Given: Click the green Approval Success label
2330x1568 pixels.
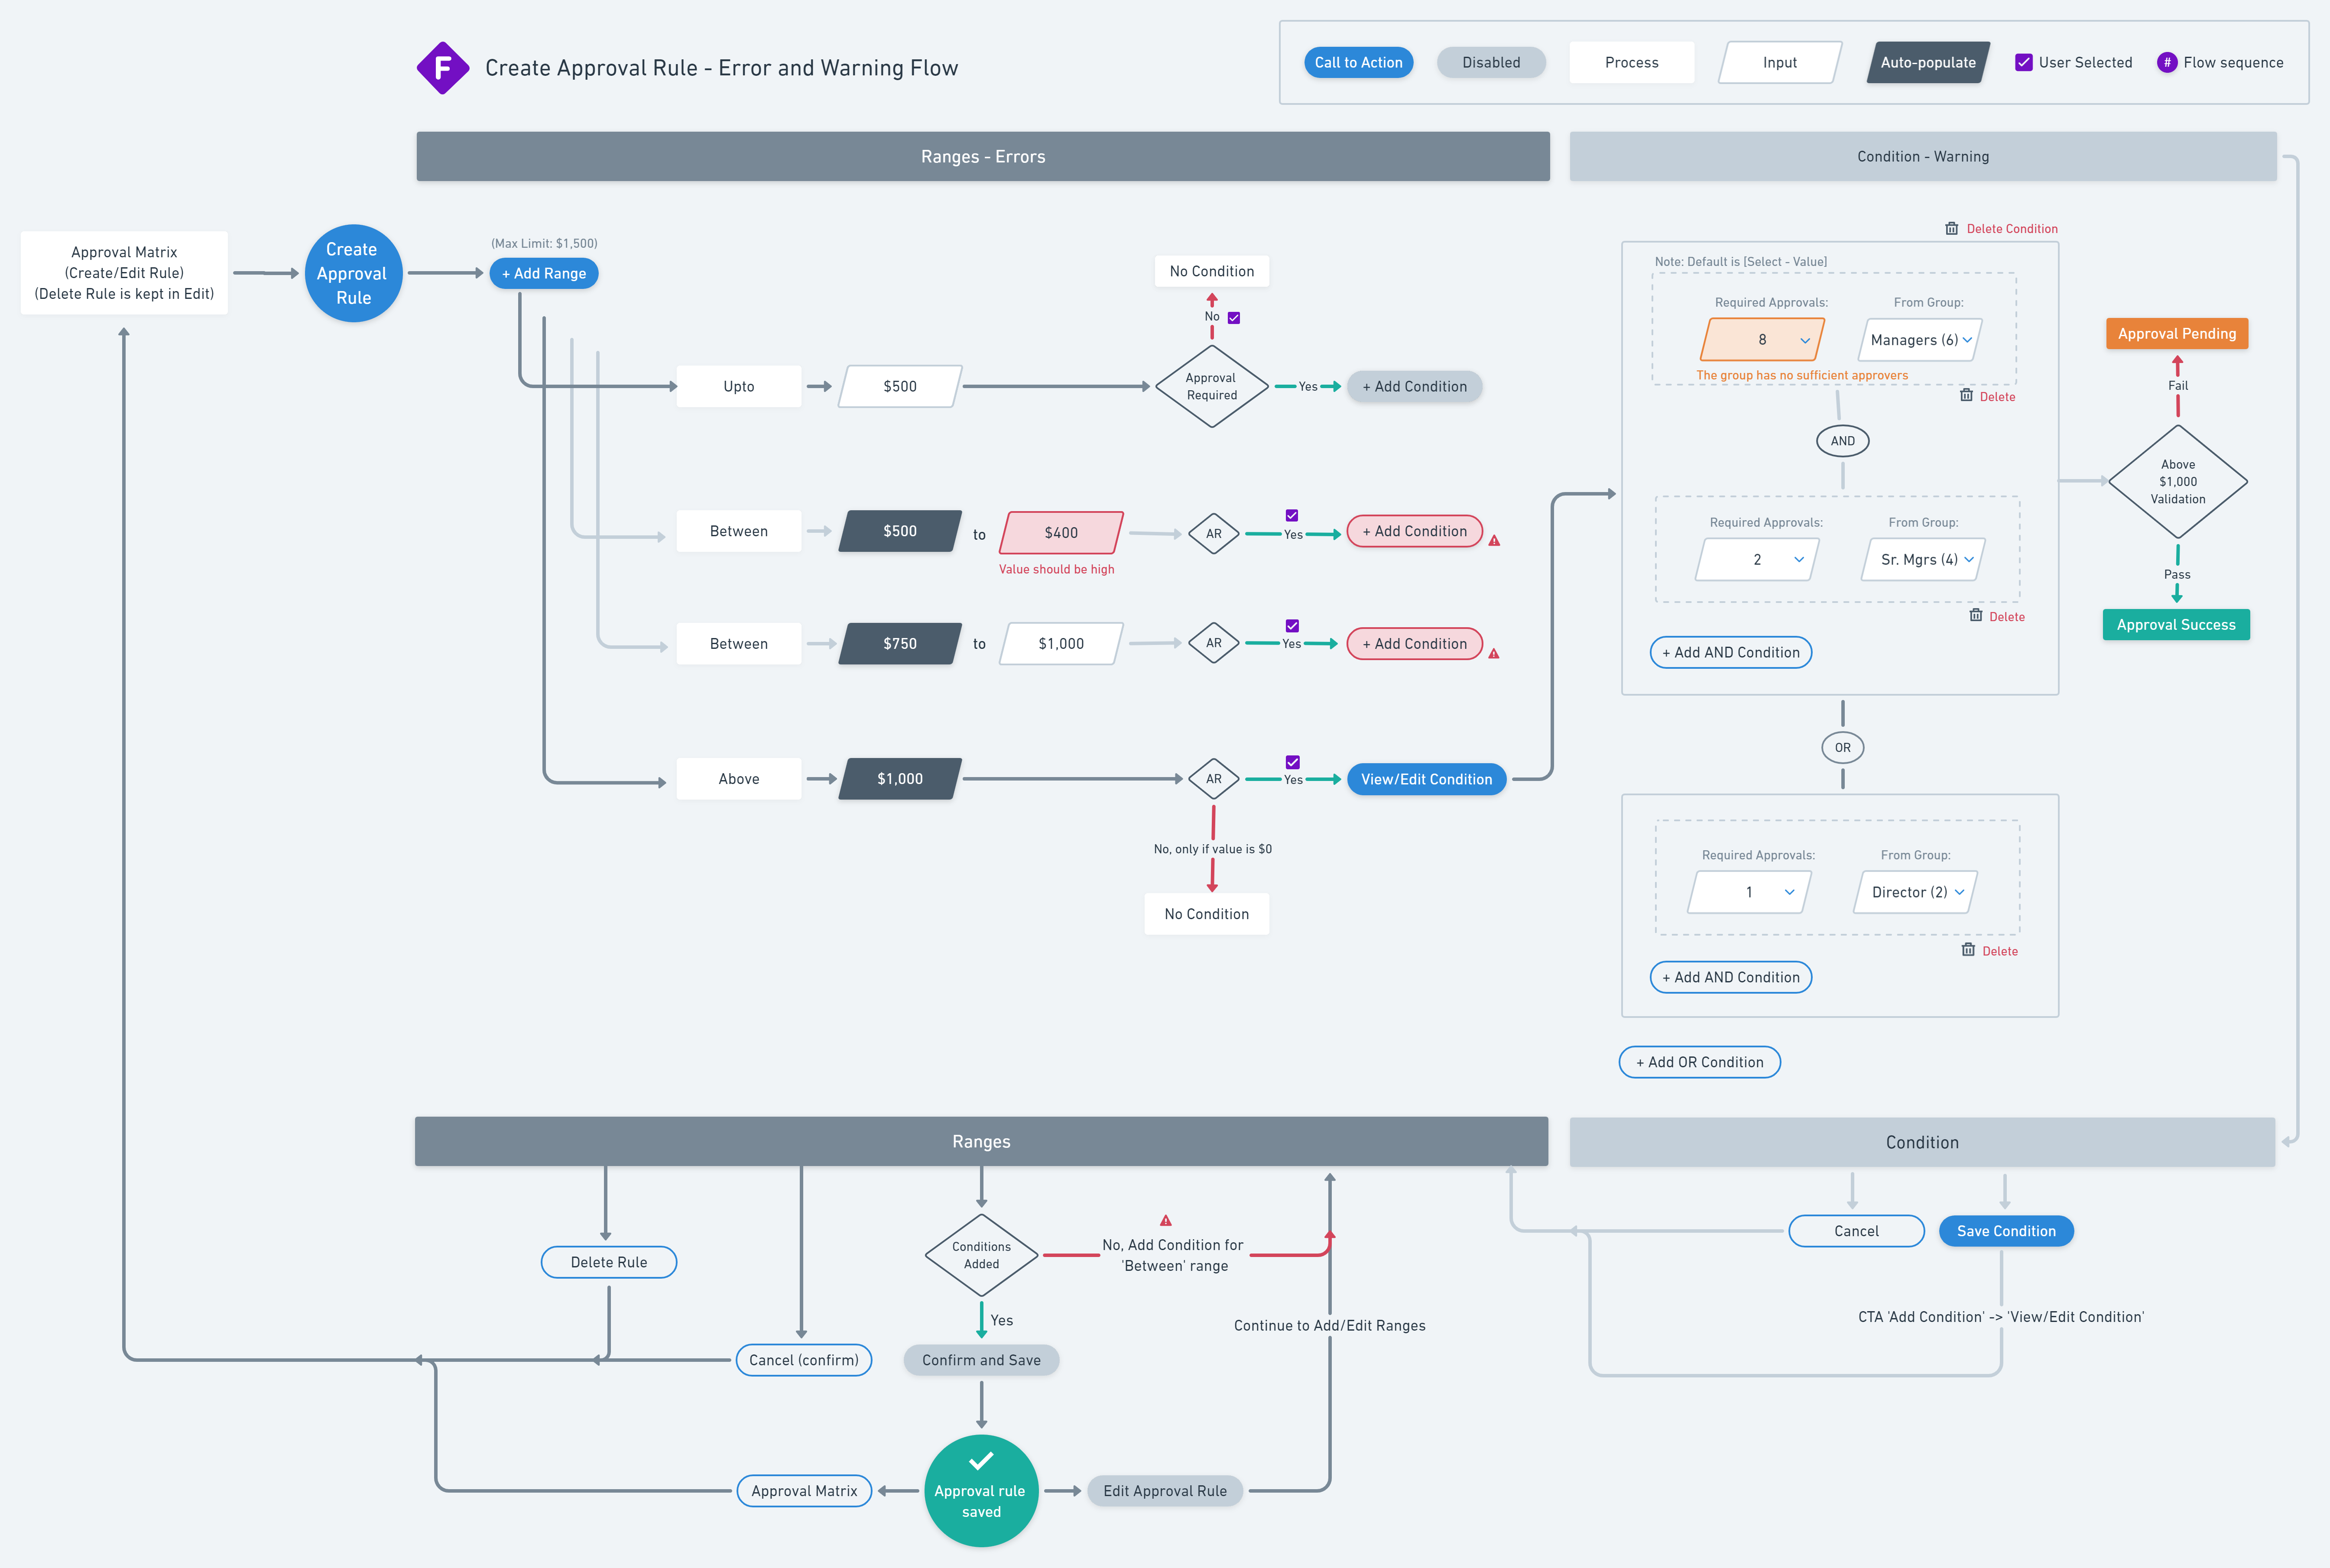Looking at the screenshot, I should click(x=2176, y=625).
